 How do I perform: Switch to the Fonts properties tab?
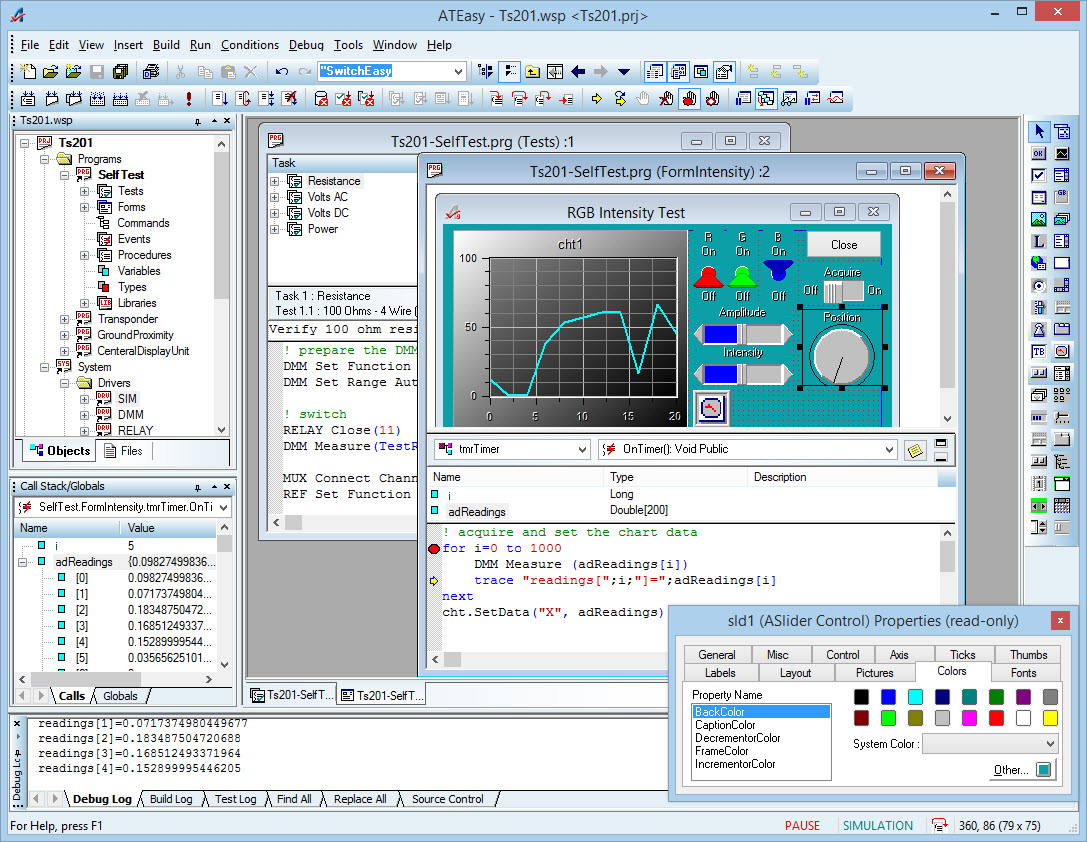pyautogui.click(x=1023, y=673)
